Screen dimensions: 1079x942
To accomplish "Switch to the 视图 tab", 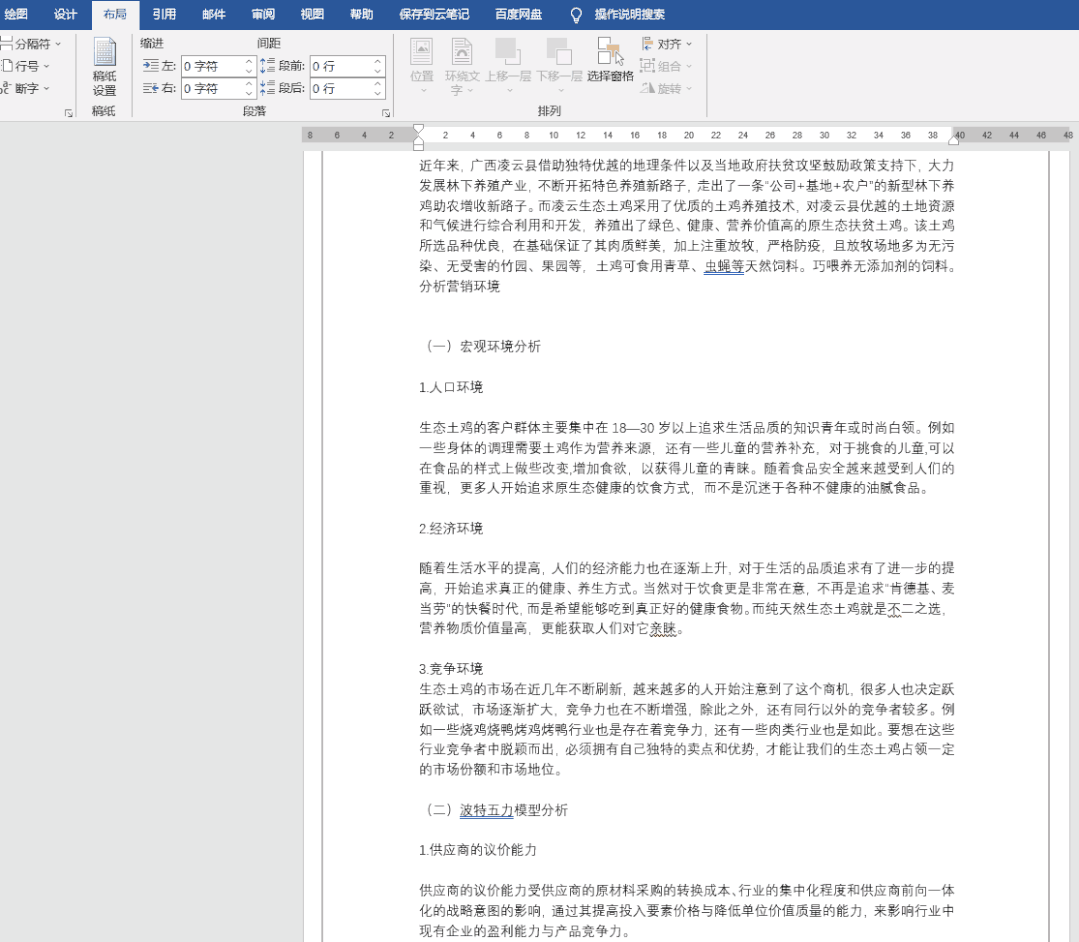I will click(312, 14).
